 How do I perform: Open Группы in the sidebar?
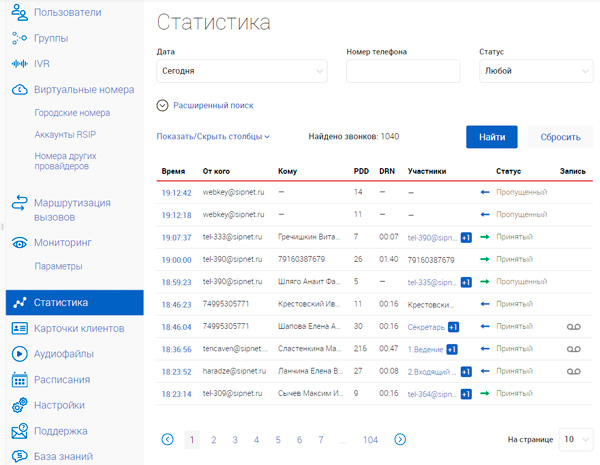(50, 38)
